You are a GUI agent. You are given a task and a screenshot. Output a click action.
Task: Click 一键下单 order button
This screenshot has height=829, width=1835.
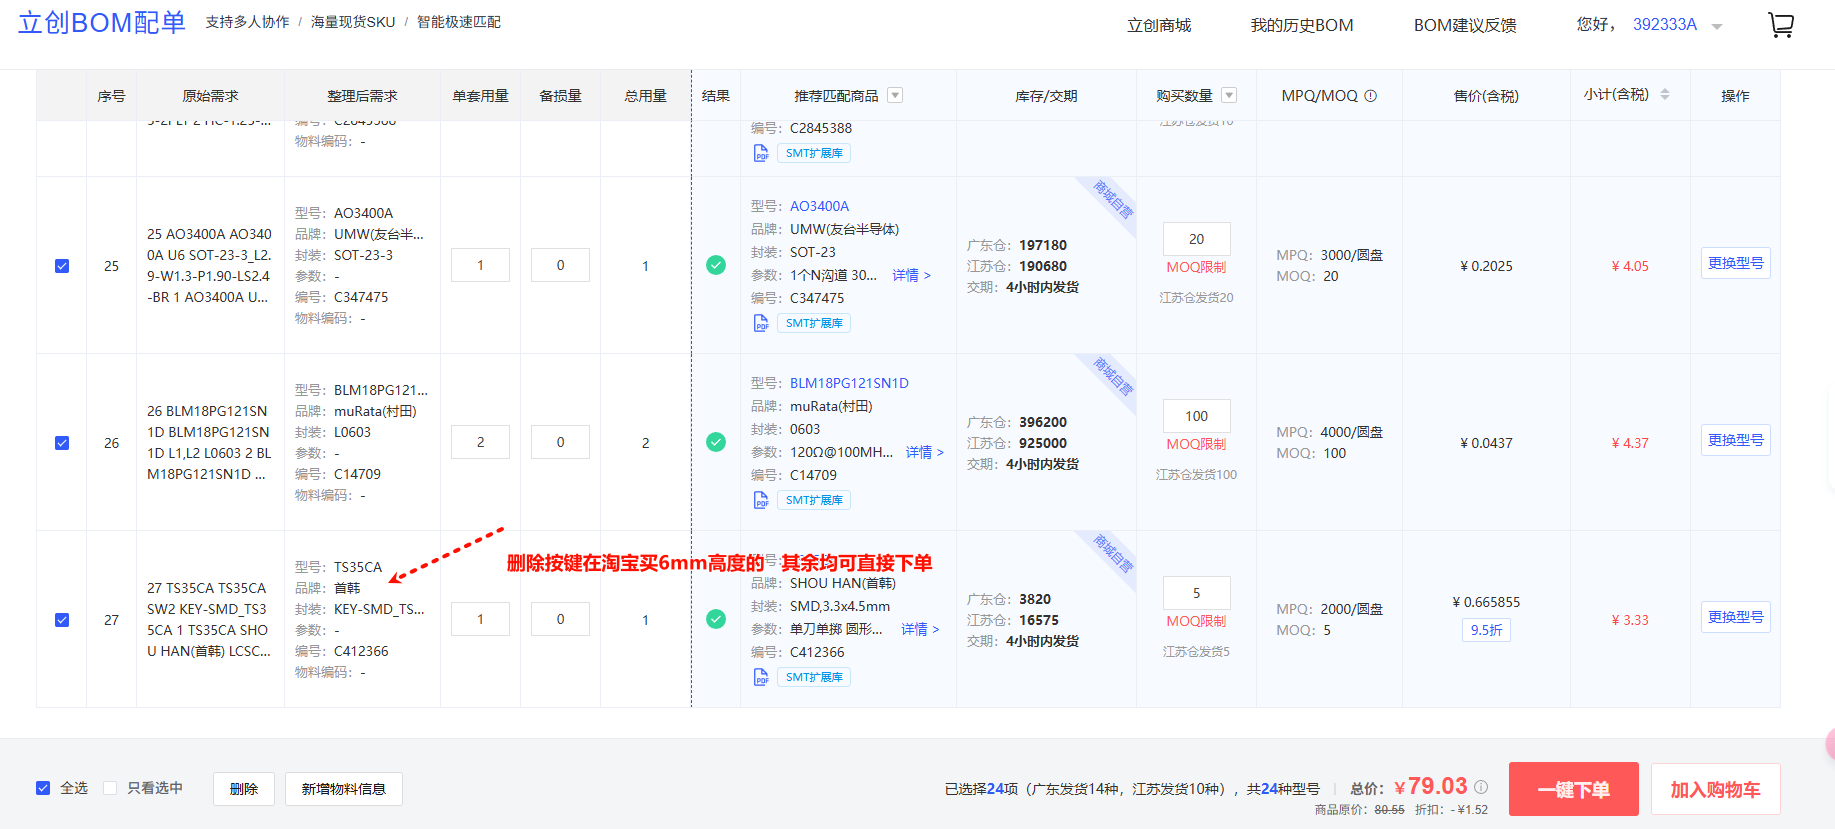(x=1574, y=789)
